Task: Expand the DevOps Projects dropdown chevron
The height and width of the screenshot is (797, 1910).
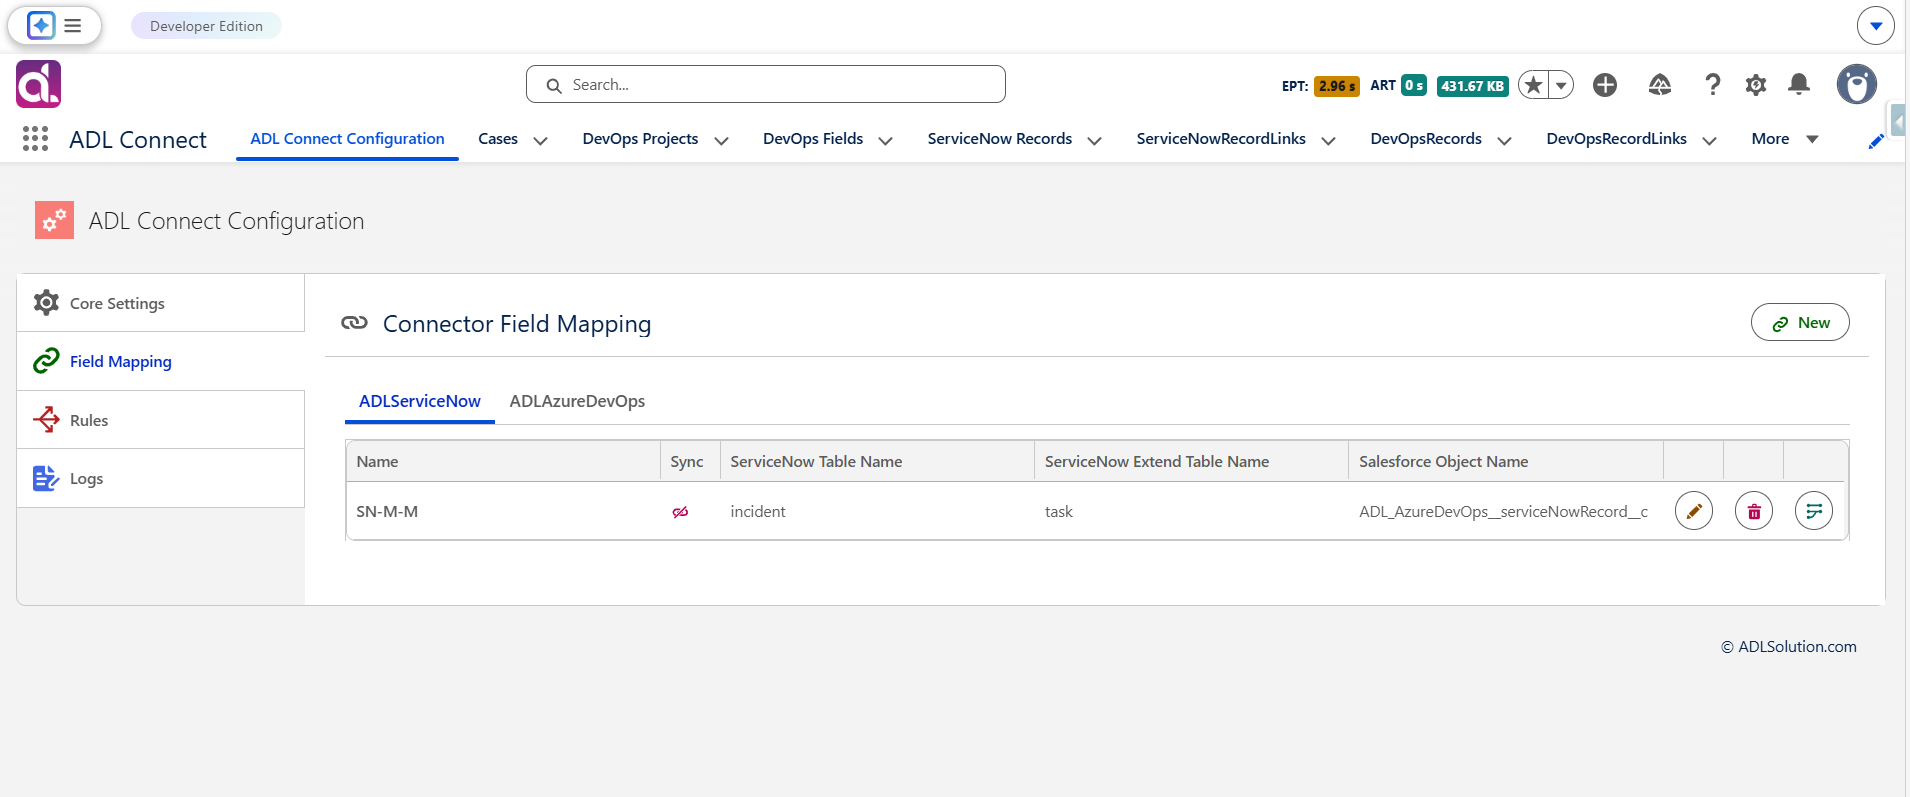Action: pyautogui.click(x=721, y=140)
